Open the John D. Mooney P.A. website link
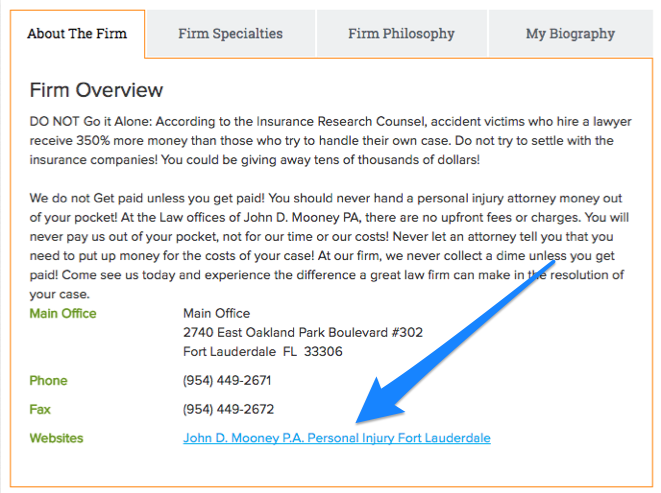Viewport: 661px width, 493px height. (x=336, y=438)
